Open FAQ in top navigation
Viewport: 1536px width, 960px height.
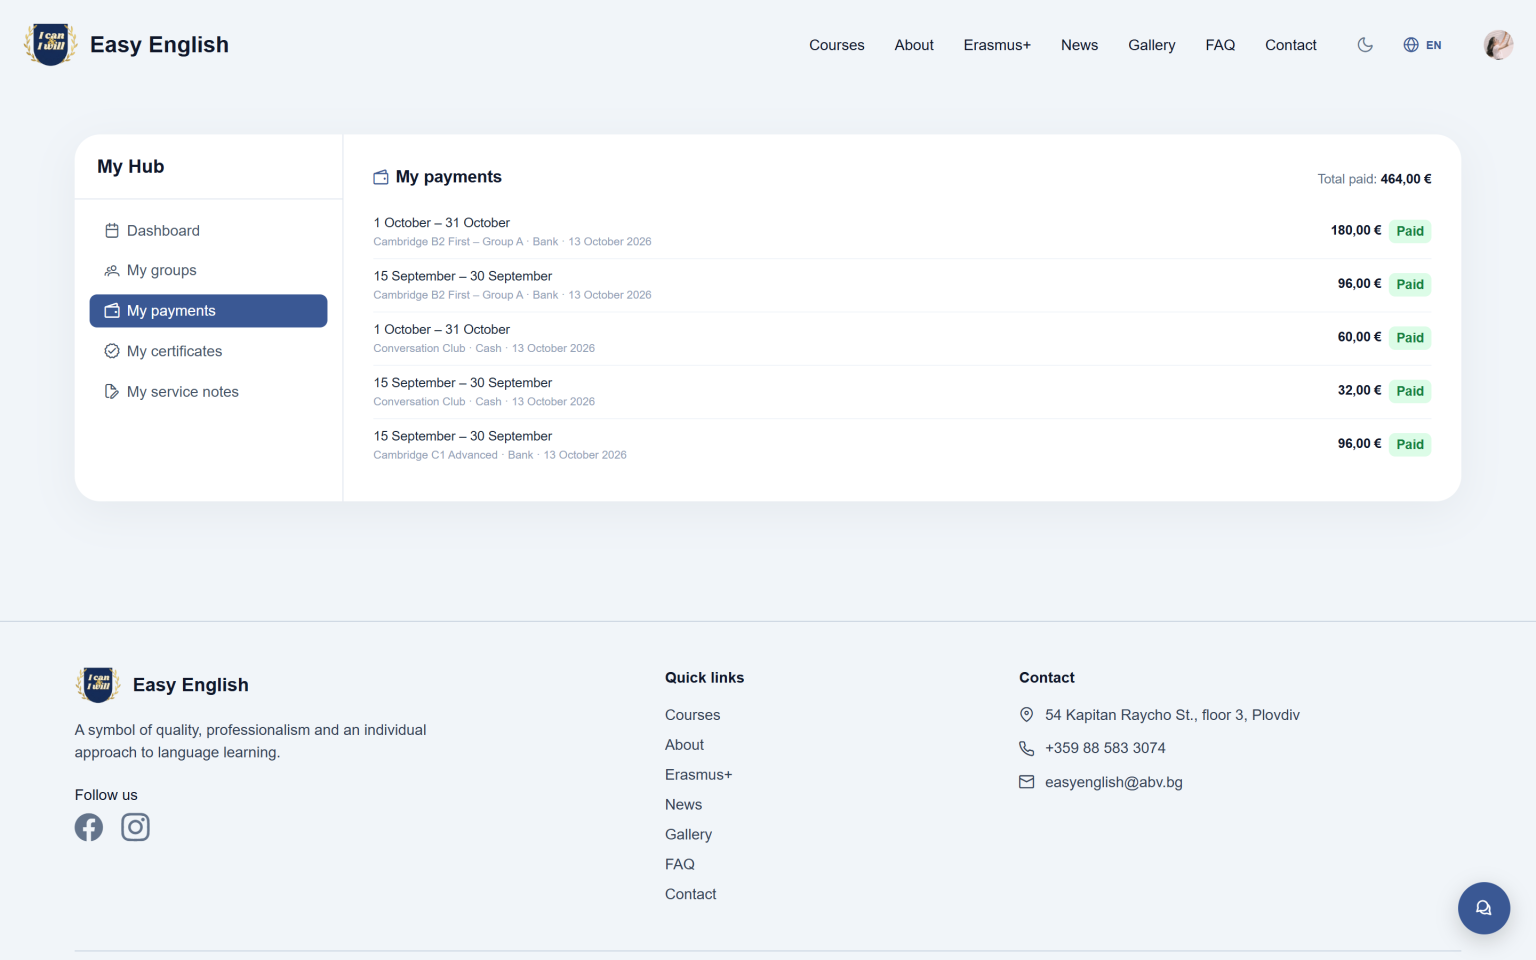[1220, 45]
